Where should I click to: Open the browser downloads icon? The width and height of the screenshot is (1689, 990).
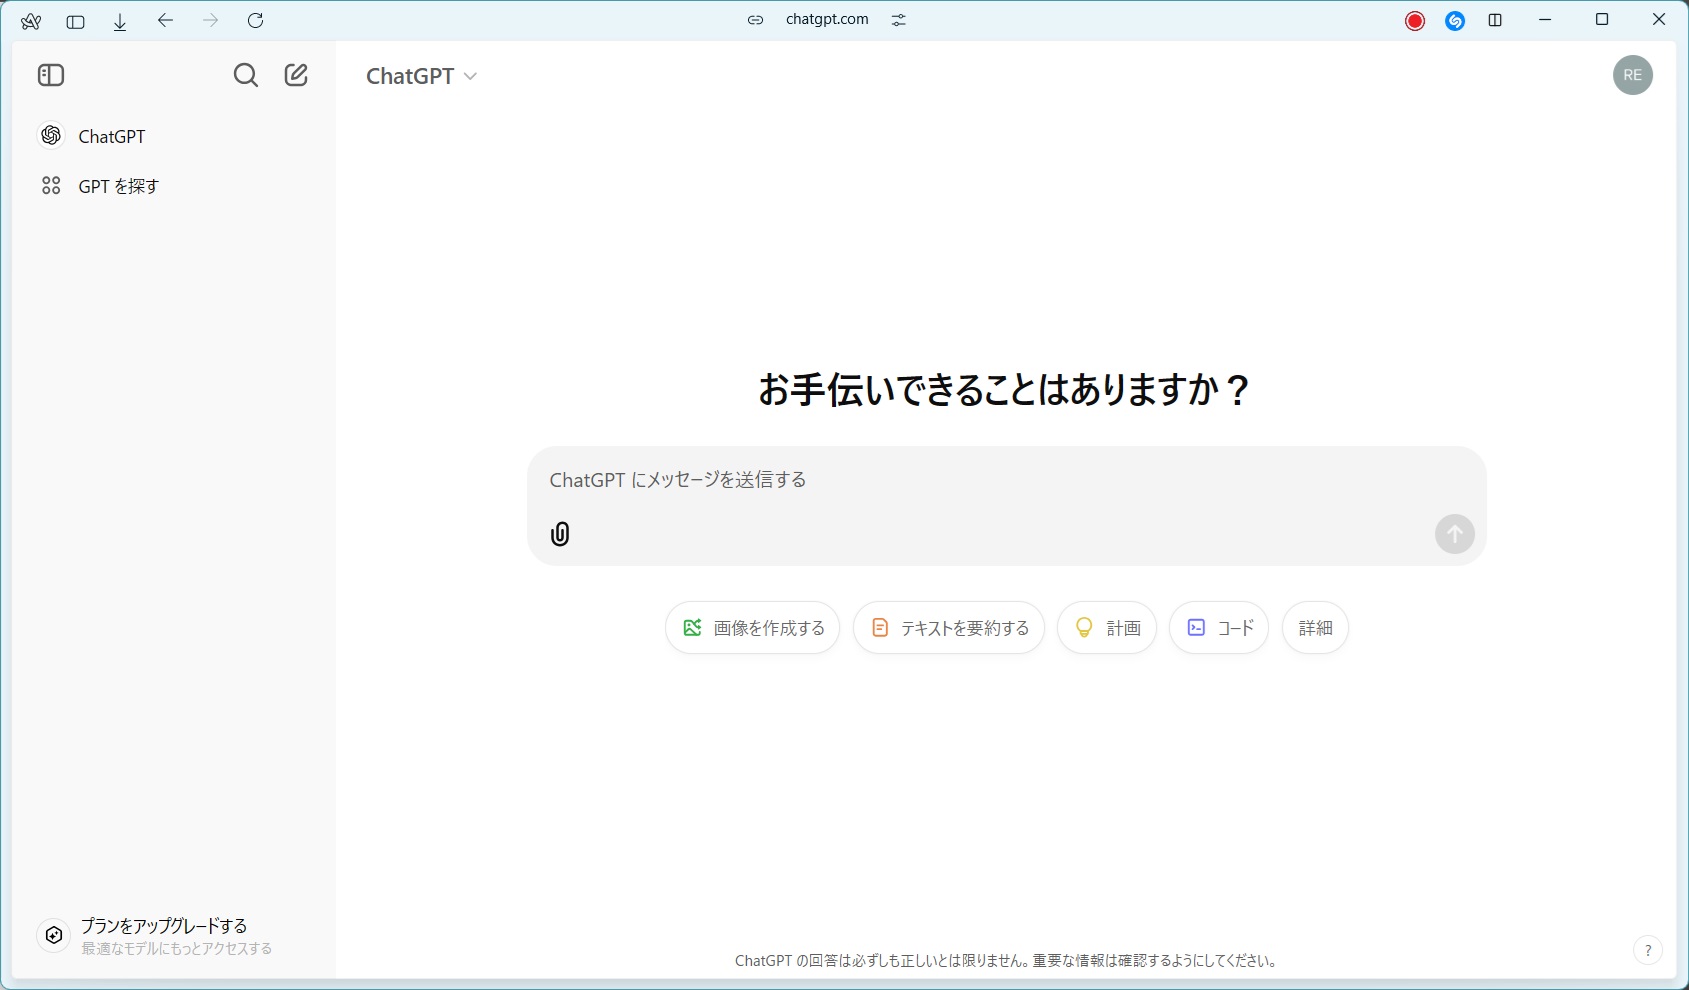tap(120, 21)
